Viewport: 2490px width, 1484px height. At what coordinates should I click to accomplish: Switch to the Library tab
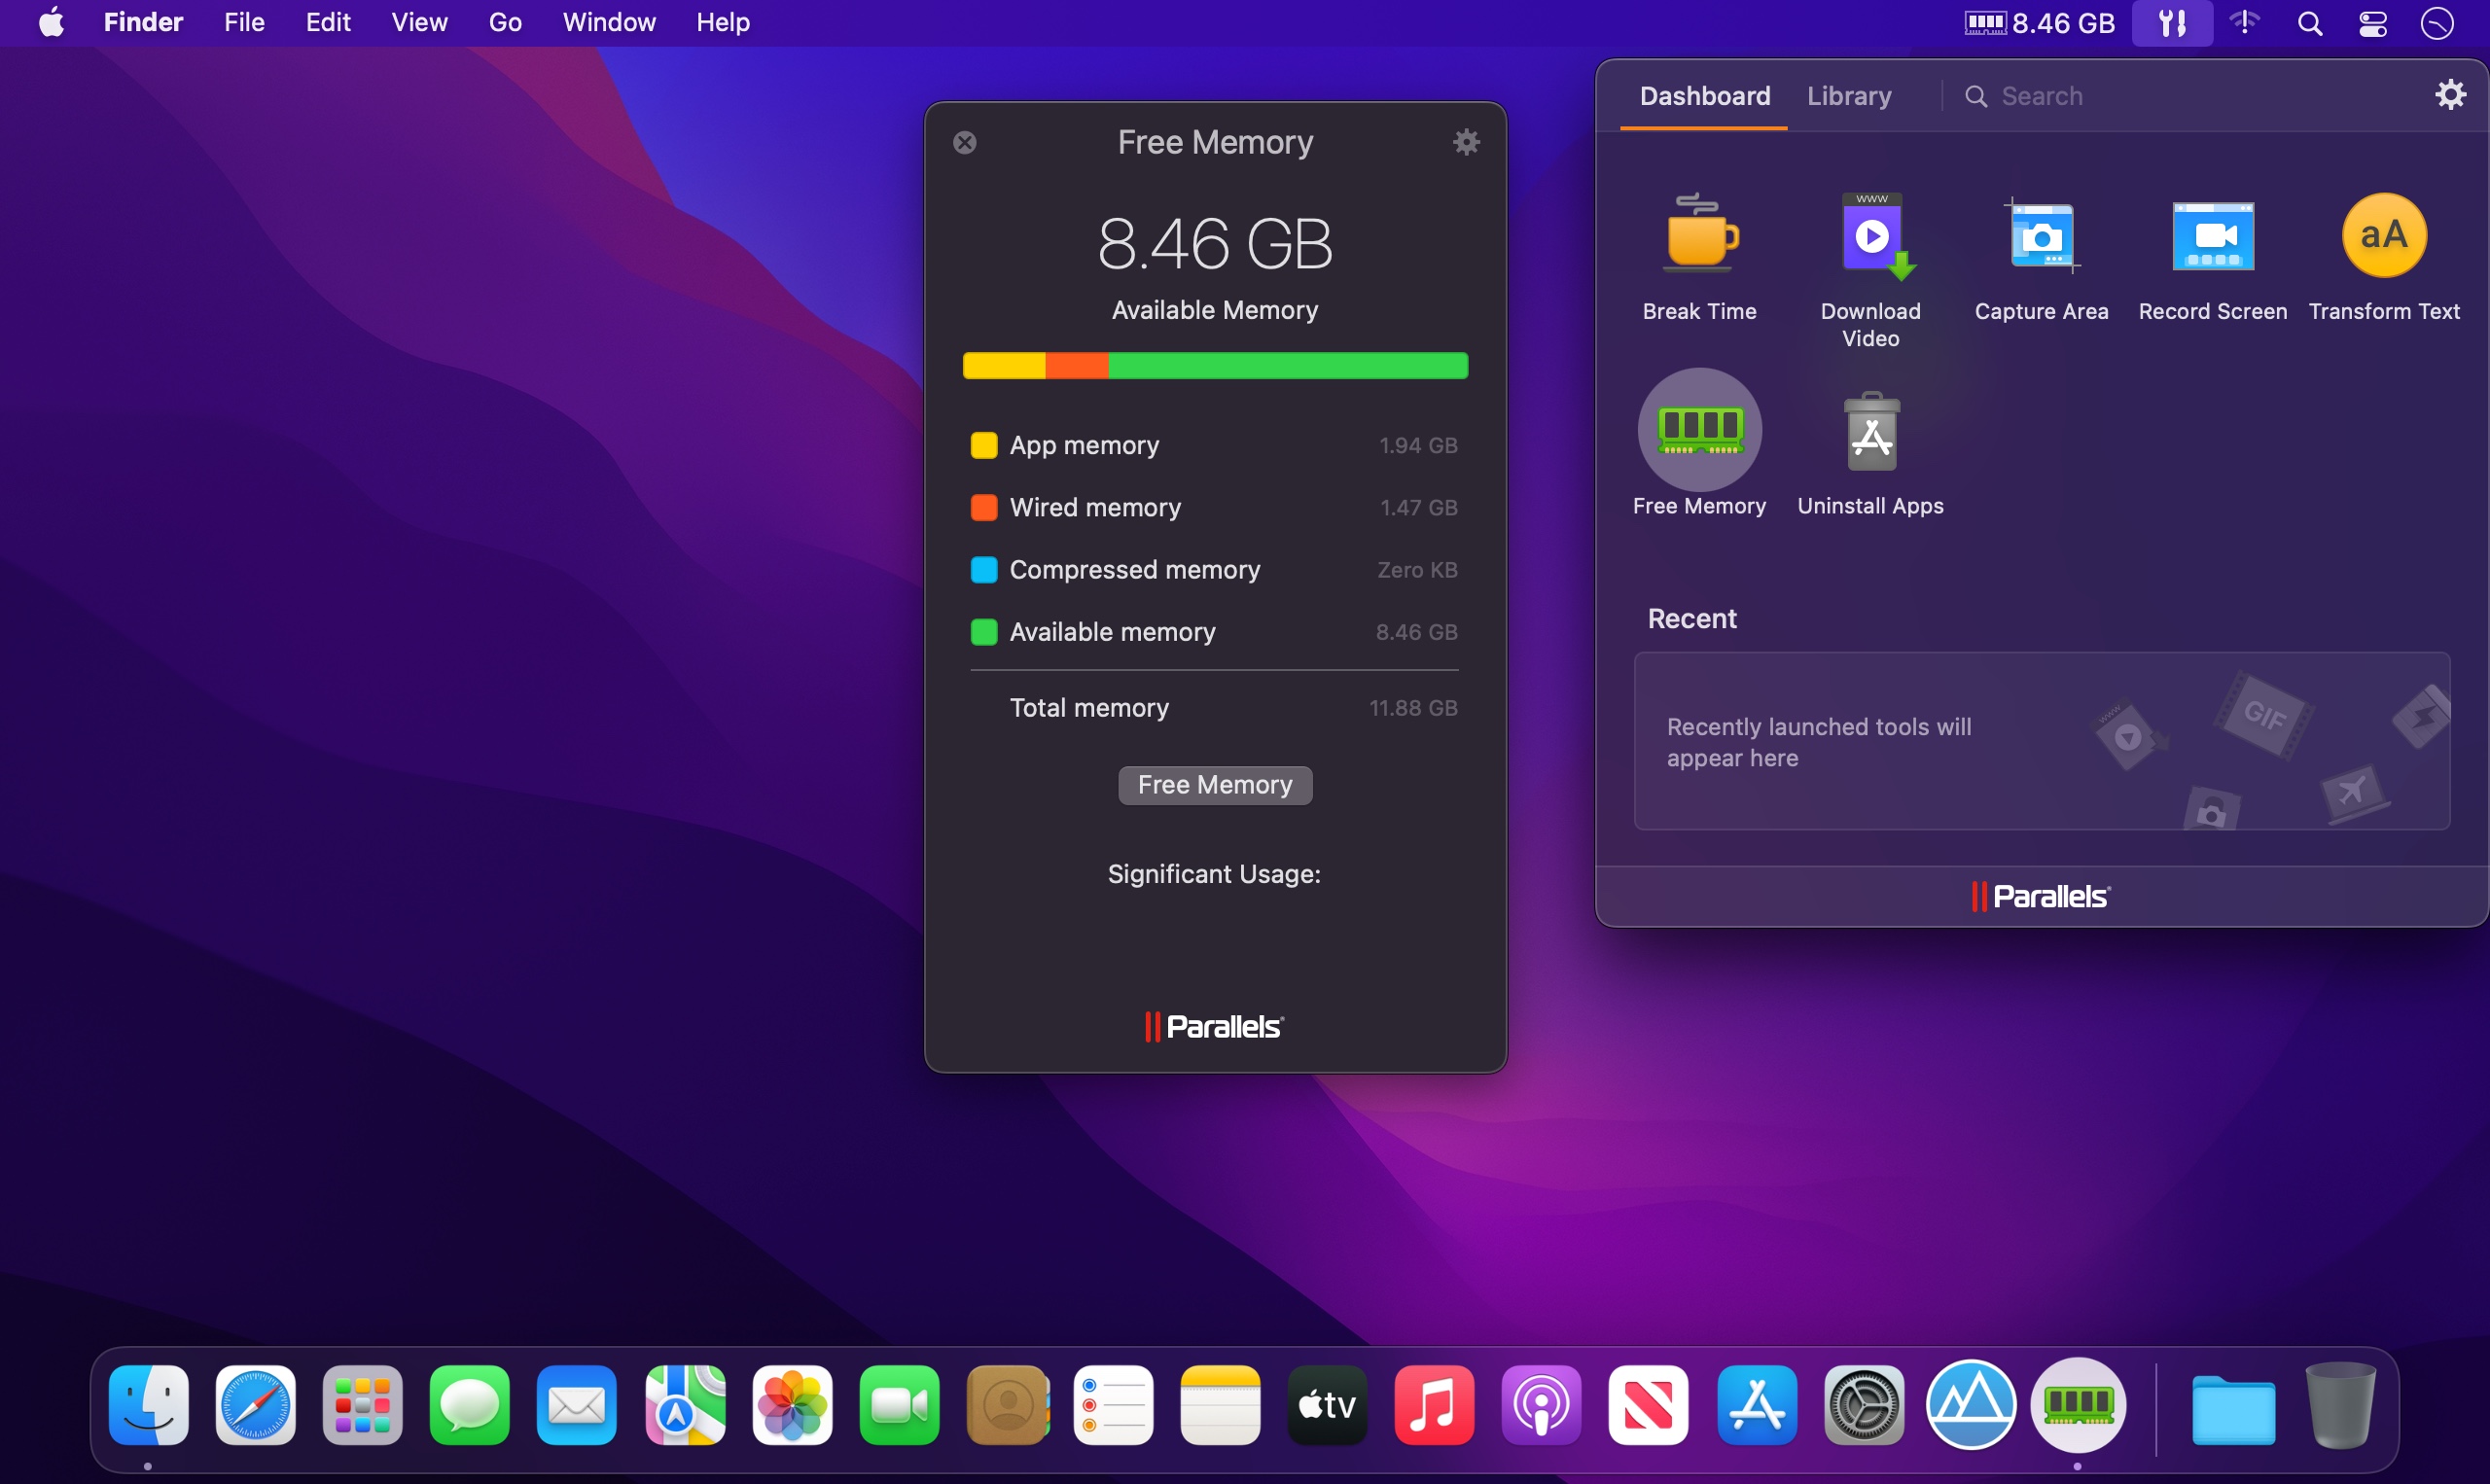point(1847,95)
